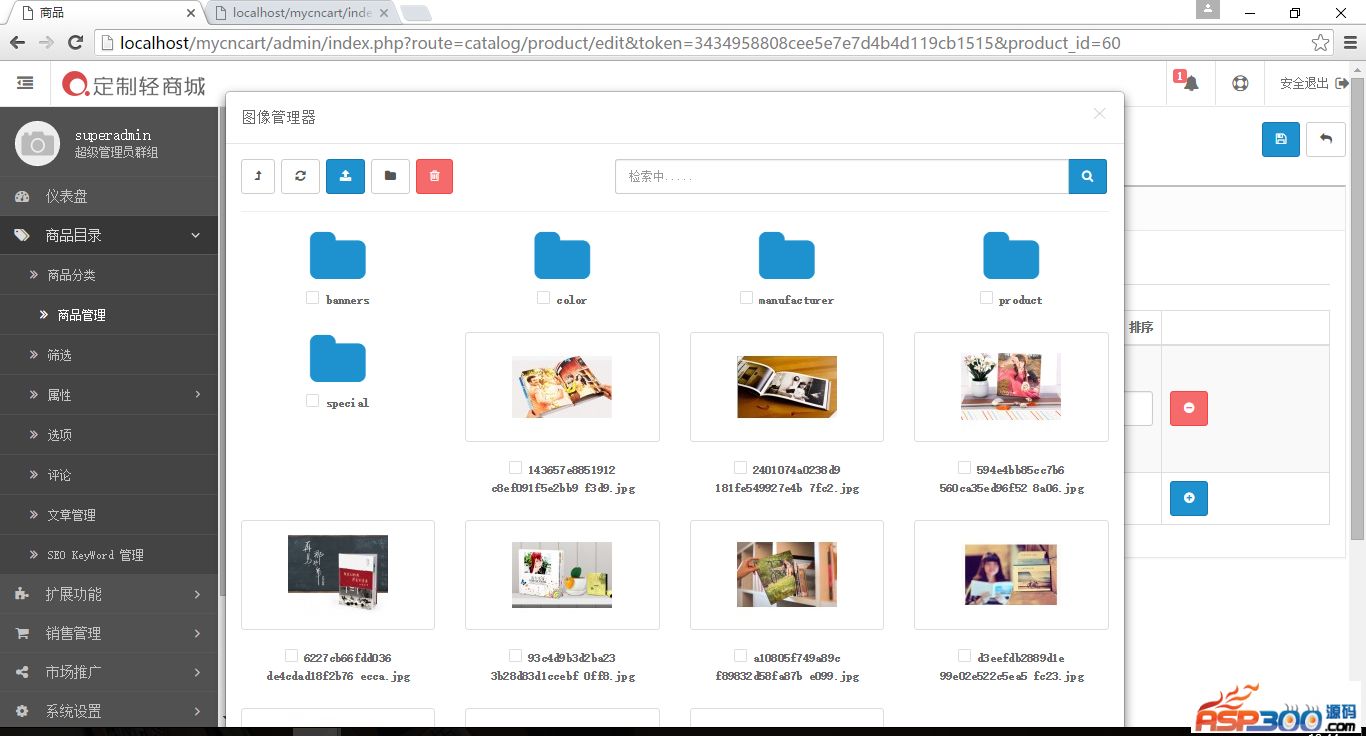This screenshot has height=736, width=1366.
Task: Create a new folder via folder icon
Action: pos(390,176)
